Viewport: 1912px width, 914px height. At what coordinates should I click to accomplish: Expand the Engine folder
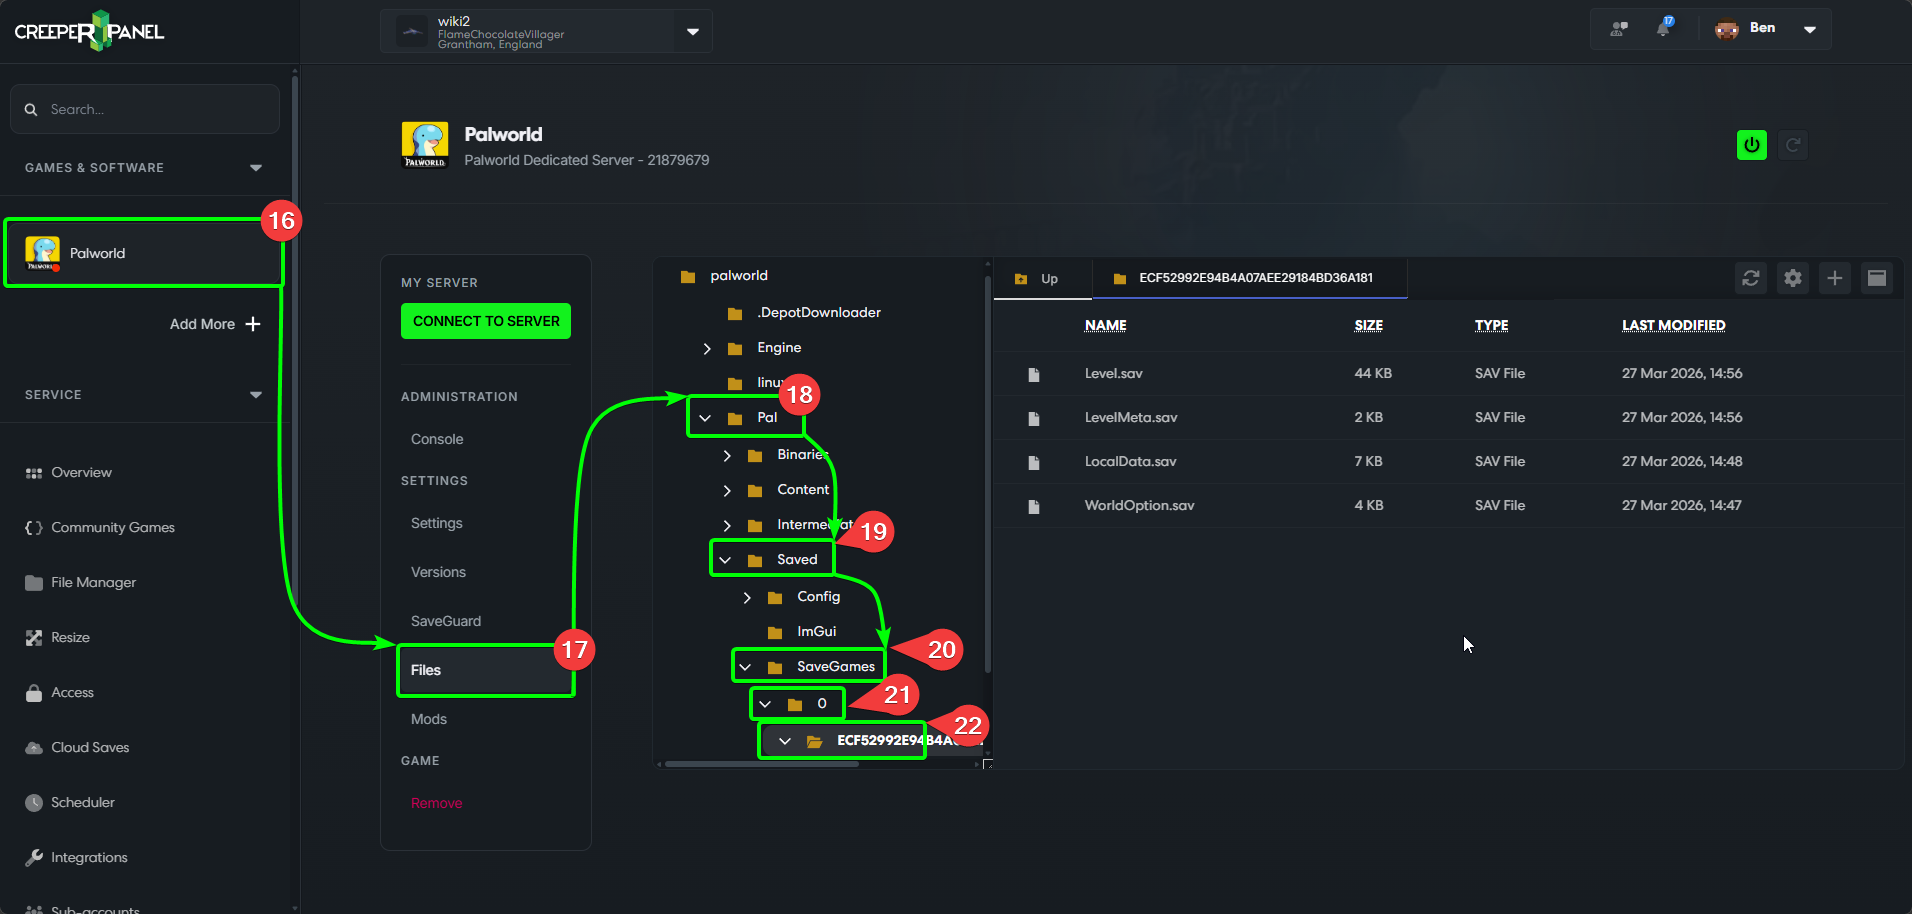click(707, 348)
